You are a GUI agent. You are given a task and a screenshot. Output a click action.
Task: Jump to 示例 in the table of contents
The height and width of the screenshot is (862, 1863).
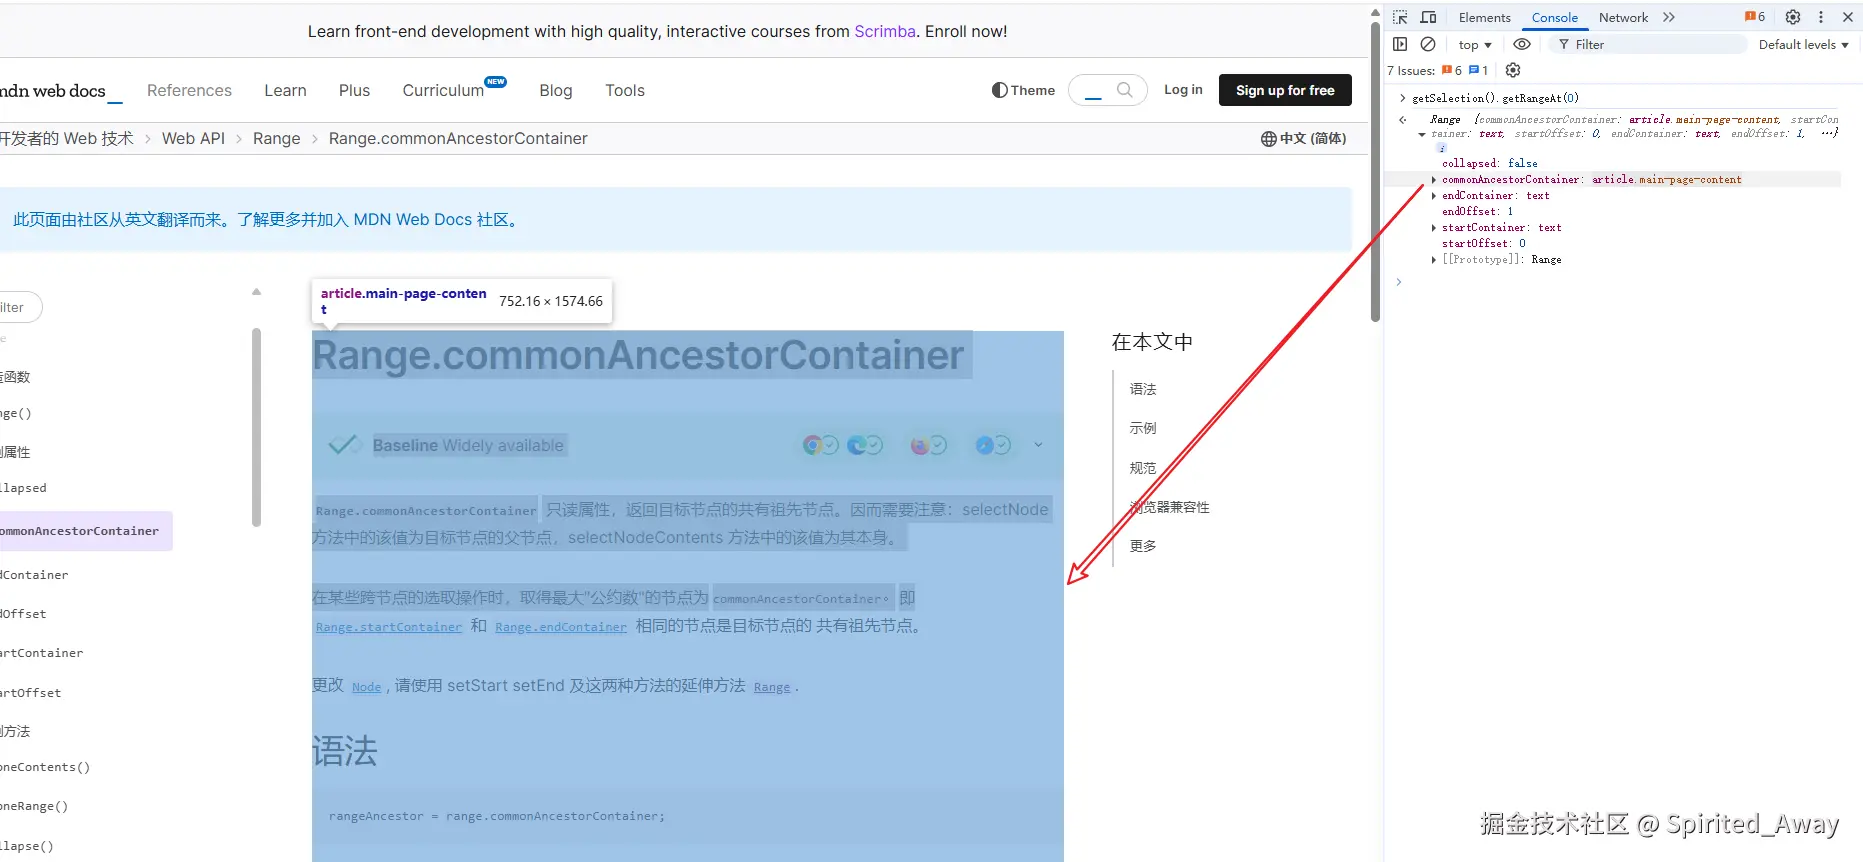point(1143,428)
